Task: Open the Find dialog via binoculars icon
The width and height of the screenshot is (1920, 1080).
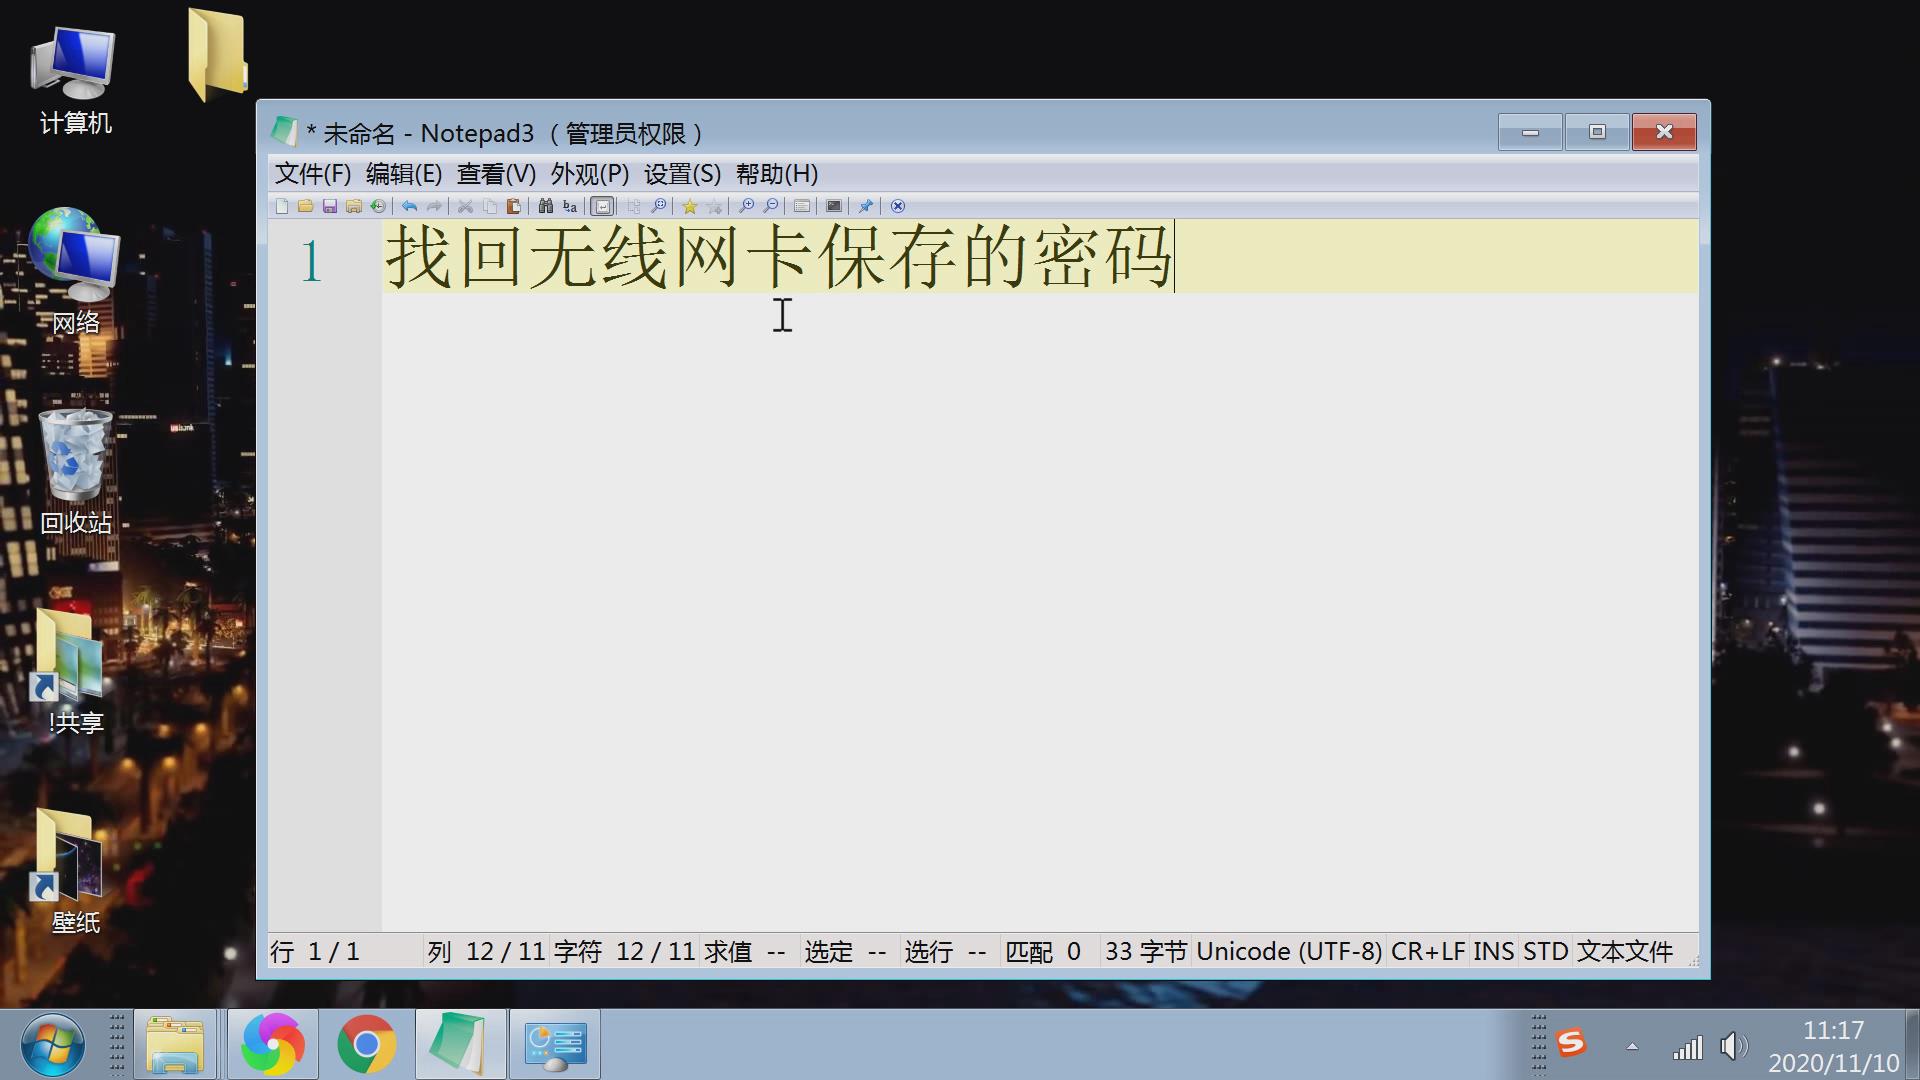Action: click(x=545, y=206)
